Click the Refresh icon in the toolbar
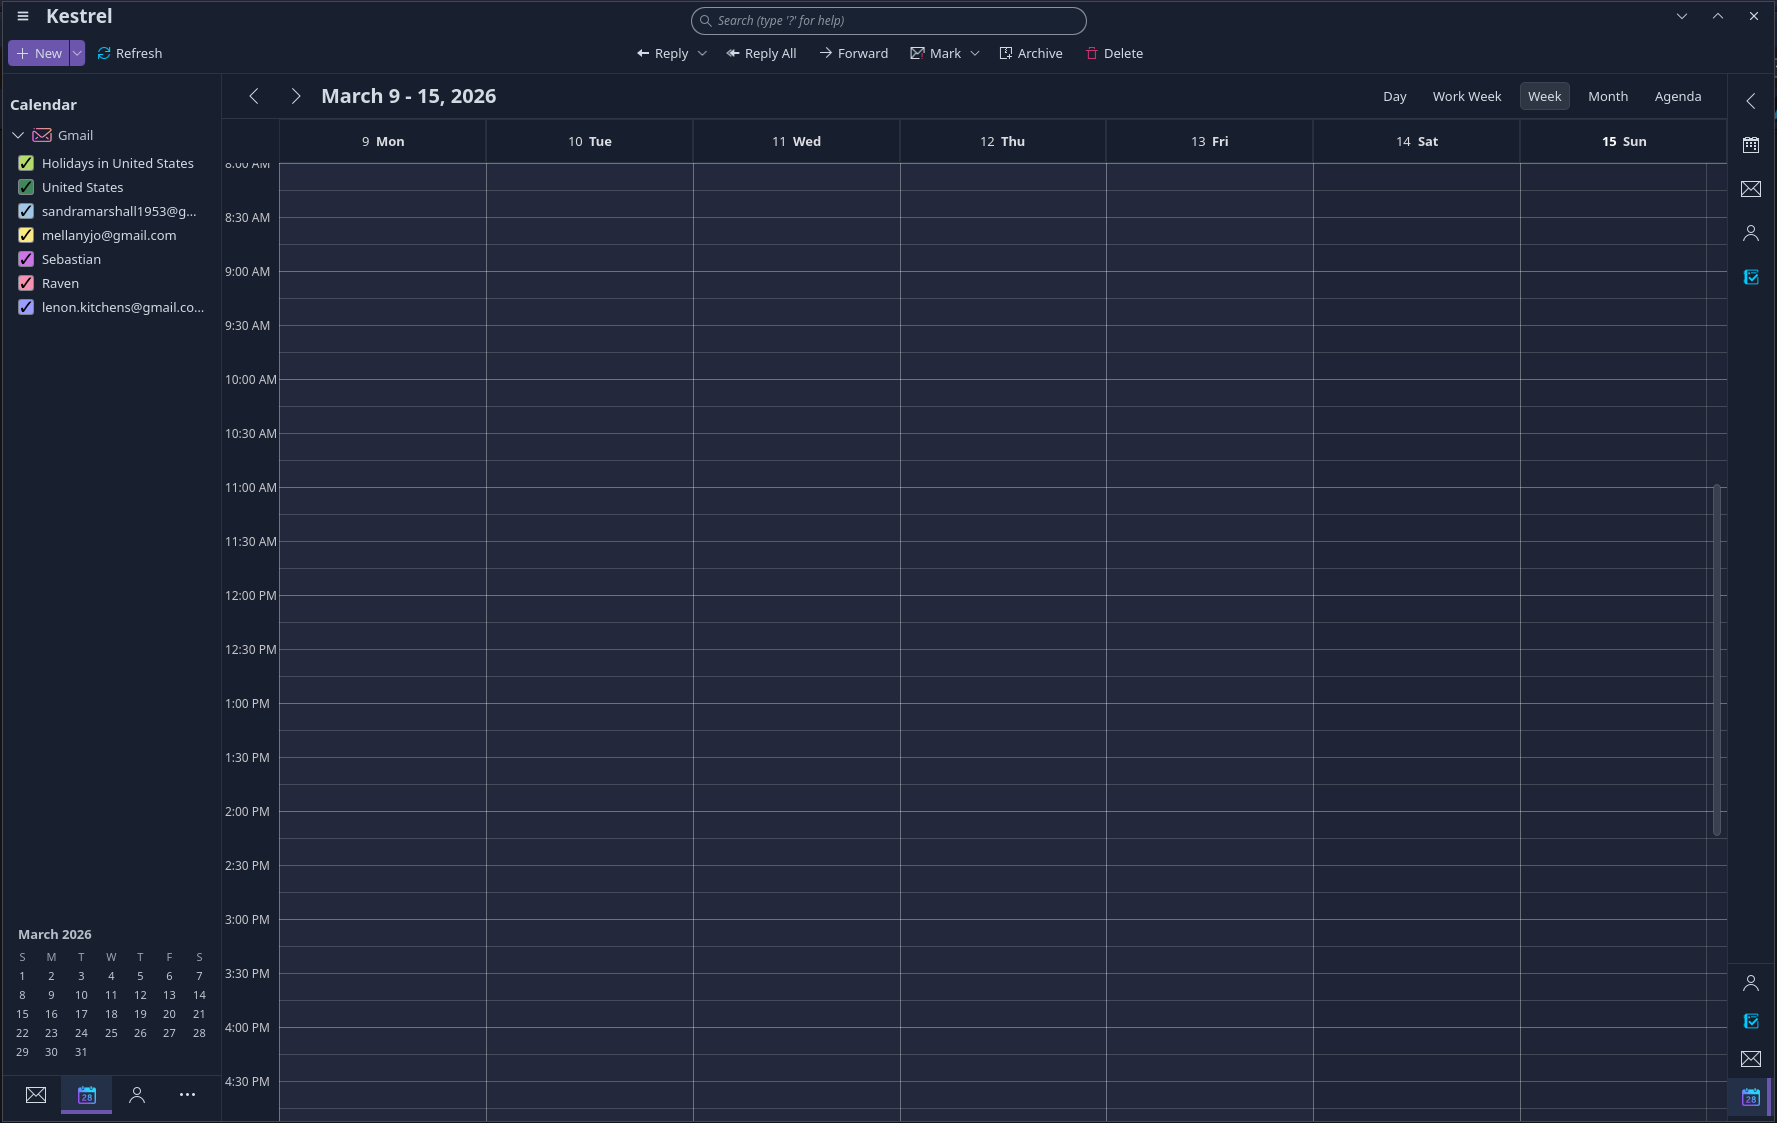The width and height of the screenshot is (1777, 1123). point(103,53)
